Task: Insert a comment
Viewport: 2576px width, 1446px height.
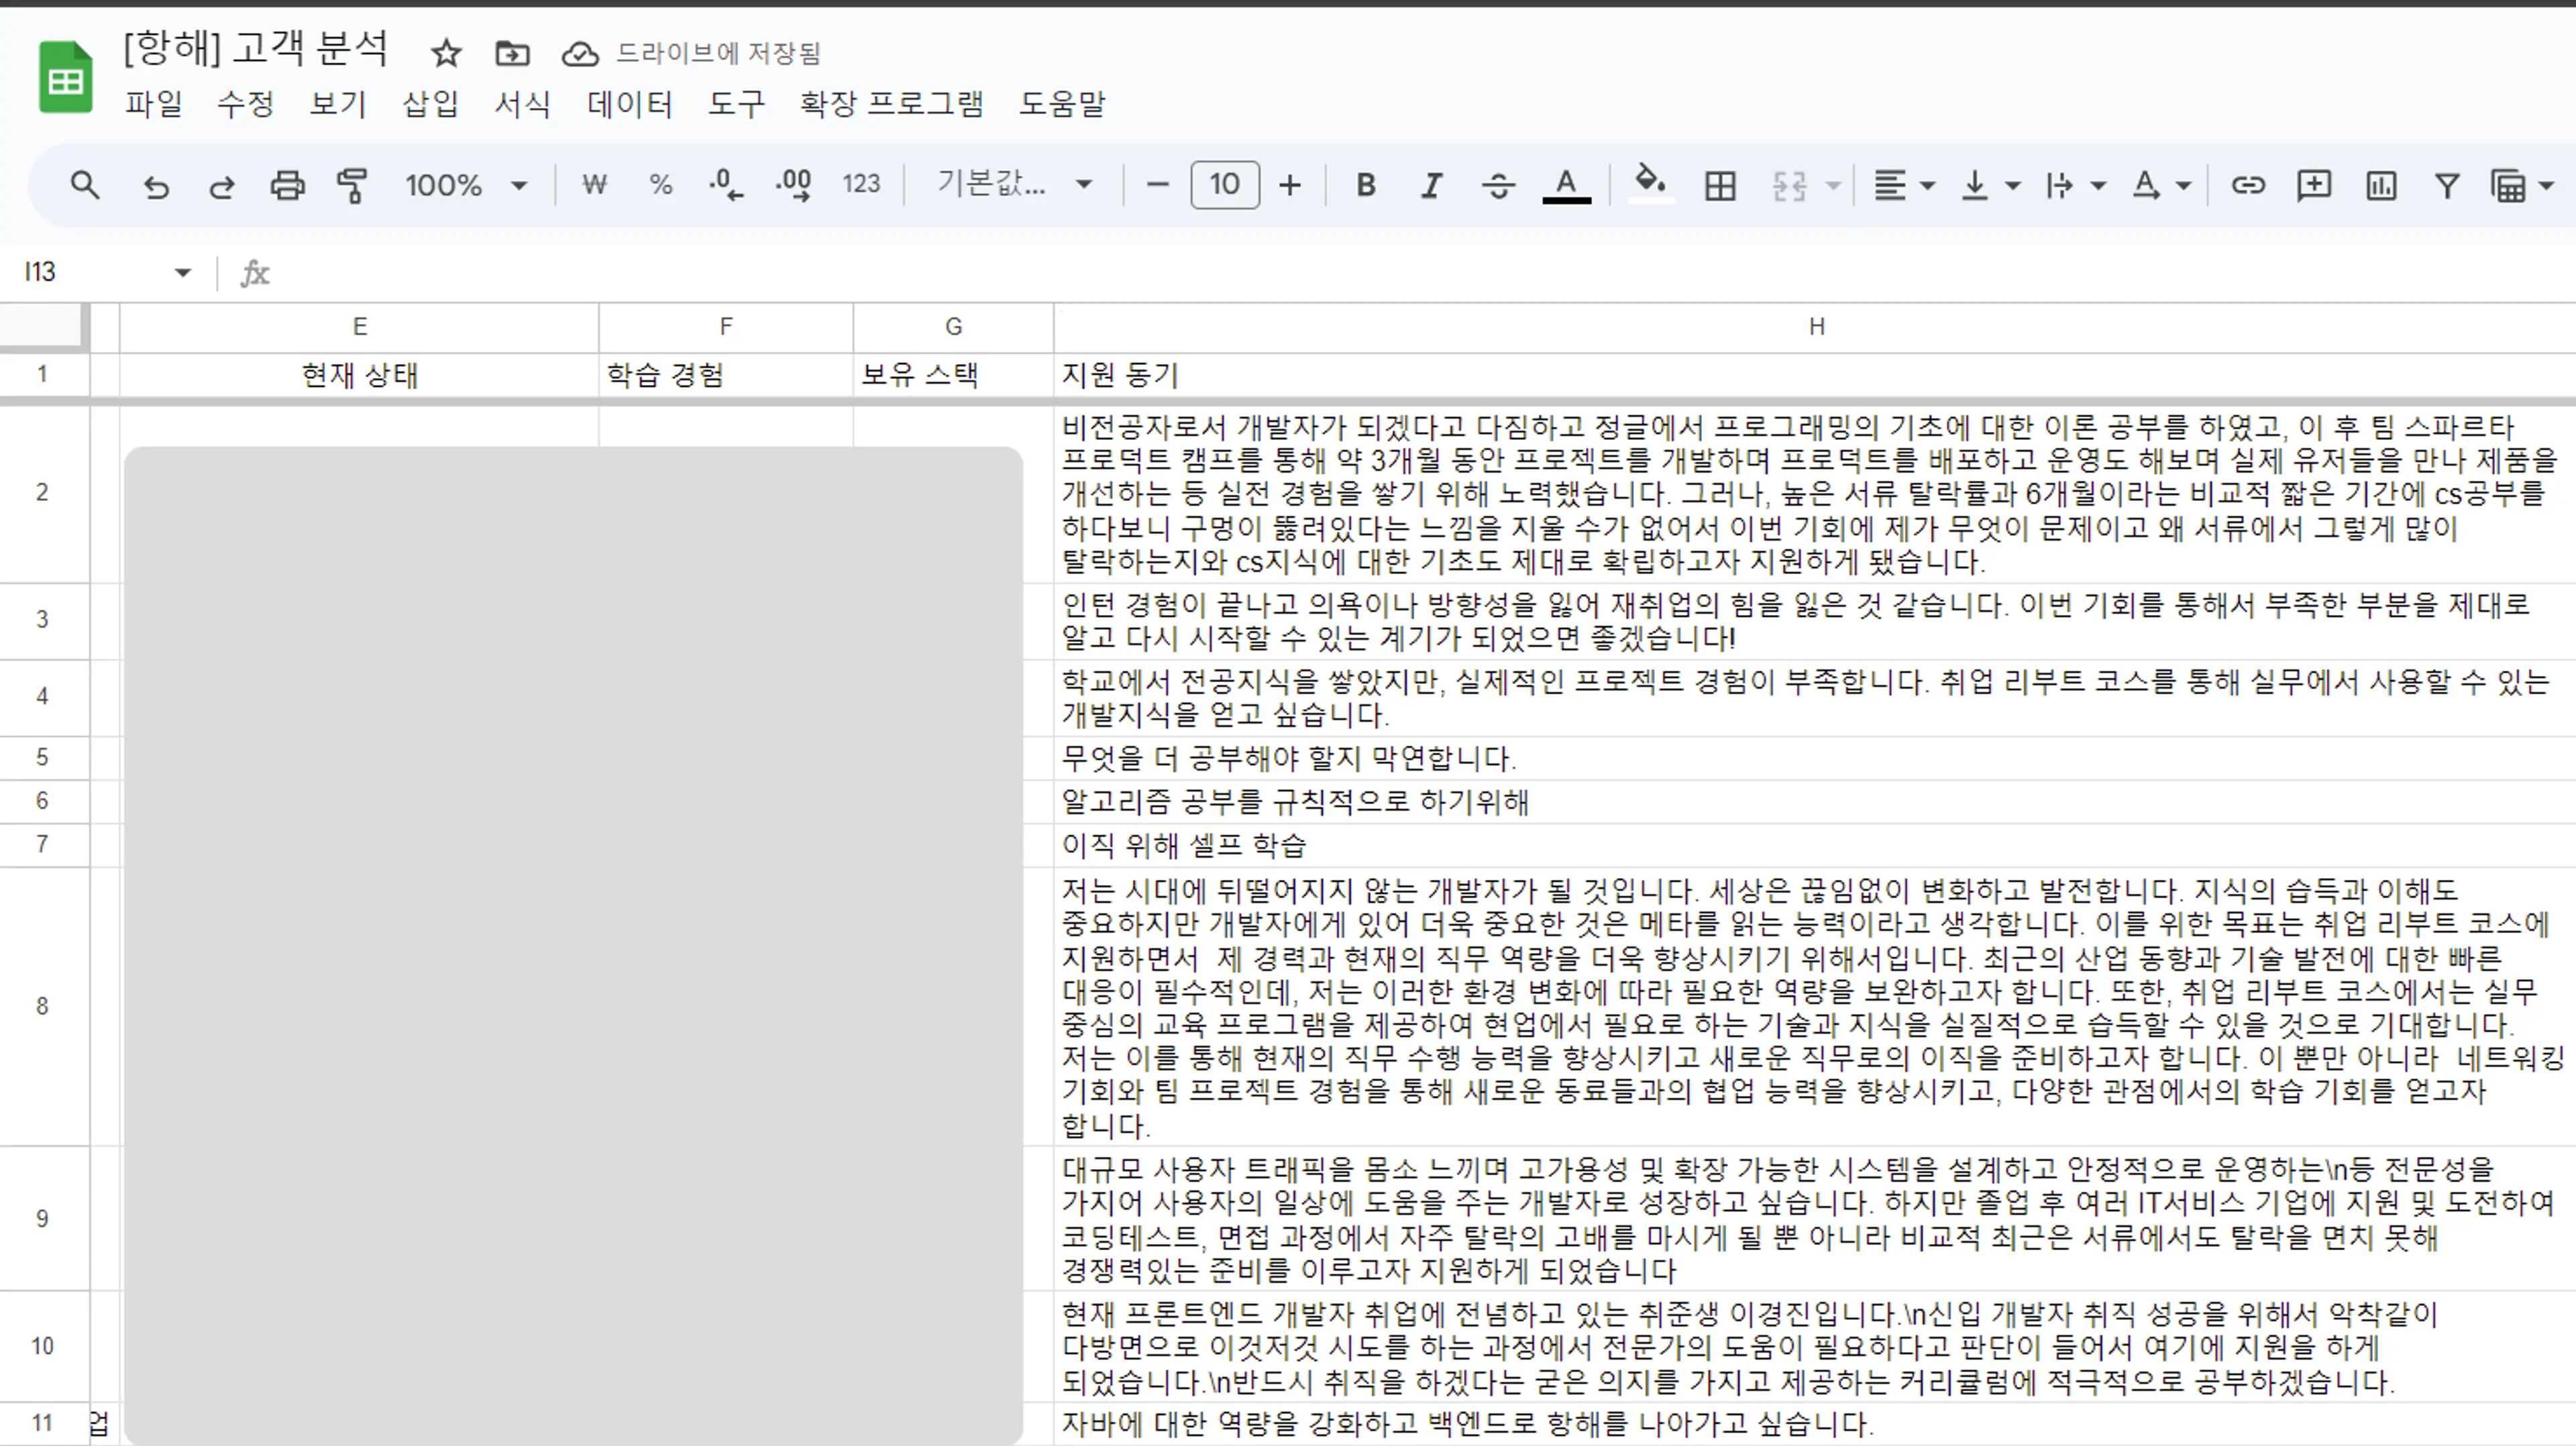Action: click(x=2314, y=185)
